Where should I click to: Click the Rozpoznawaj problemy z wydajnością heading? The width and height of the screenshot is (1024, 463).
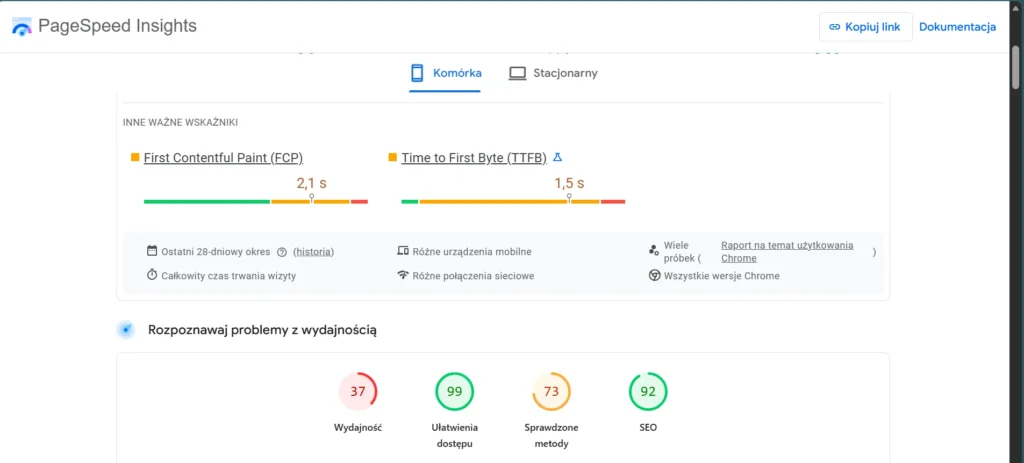pos(263,330)
